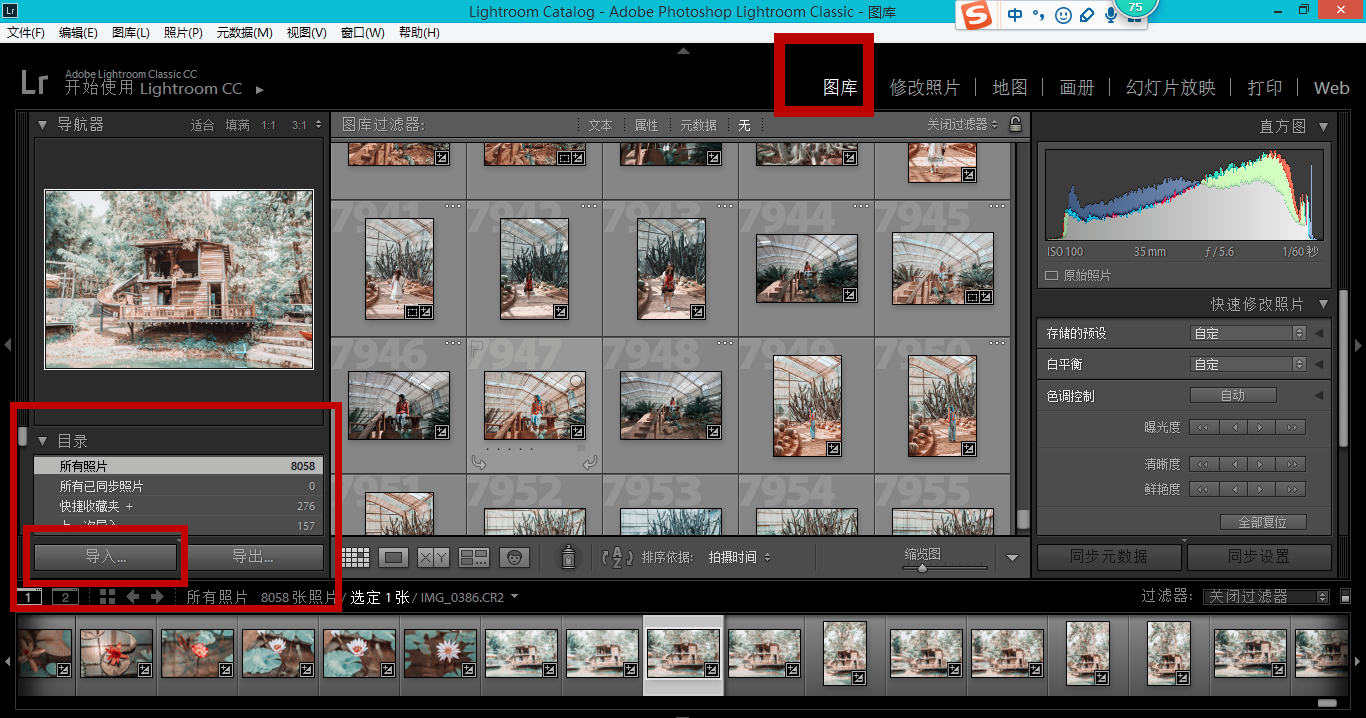Open Compare view (XY icon)

tap(433, 557)
